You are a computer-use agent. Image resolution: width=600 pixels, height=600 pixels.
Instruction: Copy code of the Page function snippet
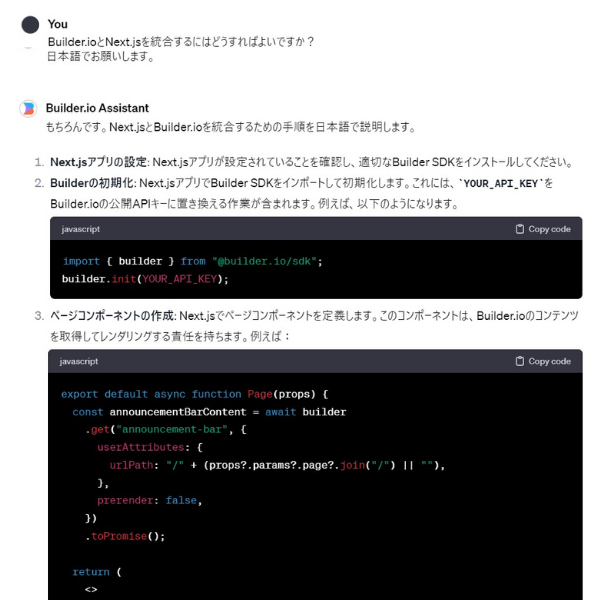pyautogui.click(x=543, y=361)
